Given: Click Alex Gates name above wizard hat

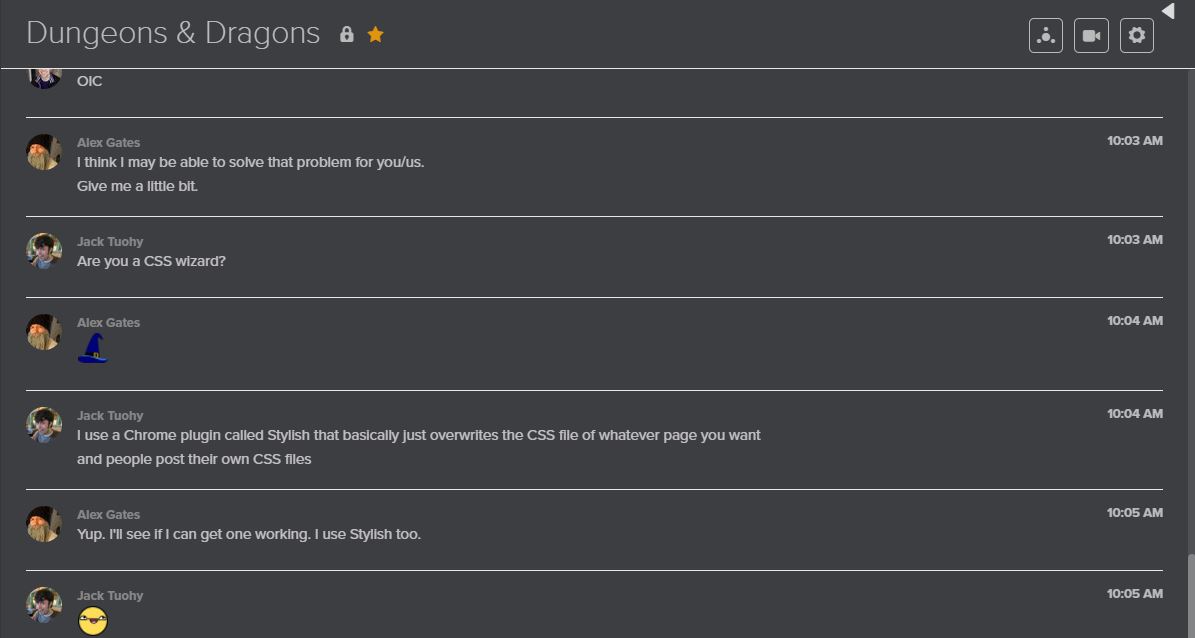Looking at the screenshot, I should click(x=108, y=322).
